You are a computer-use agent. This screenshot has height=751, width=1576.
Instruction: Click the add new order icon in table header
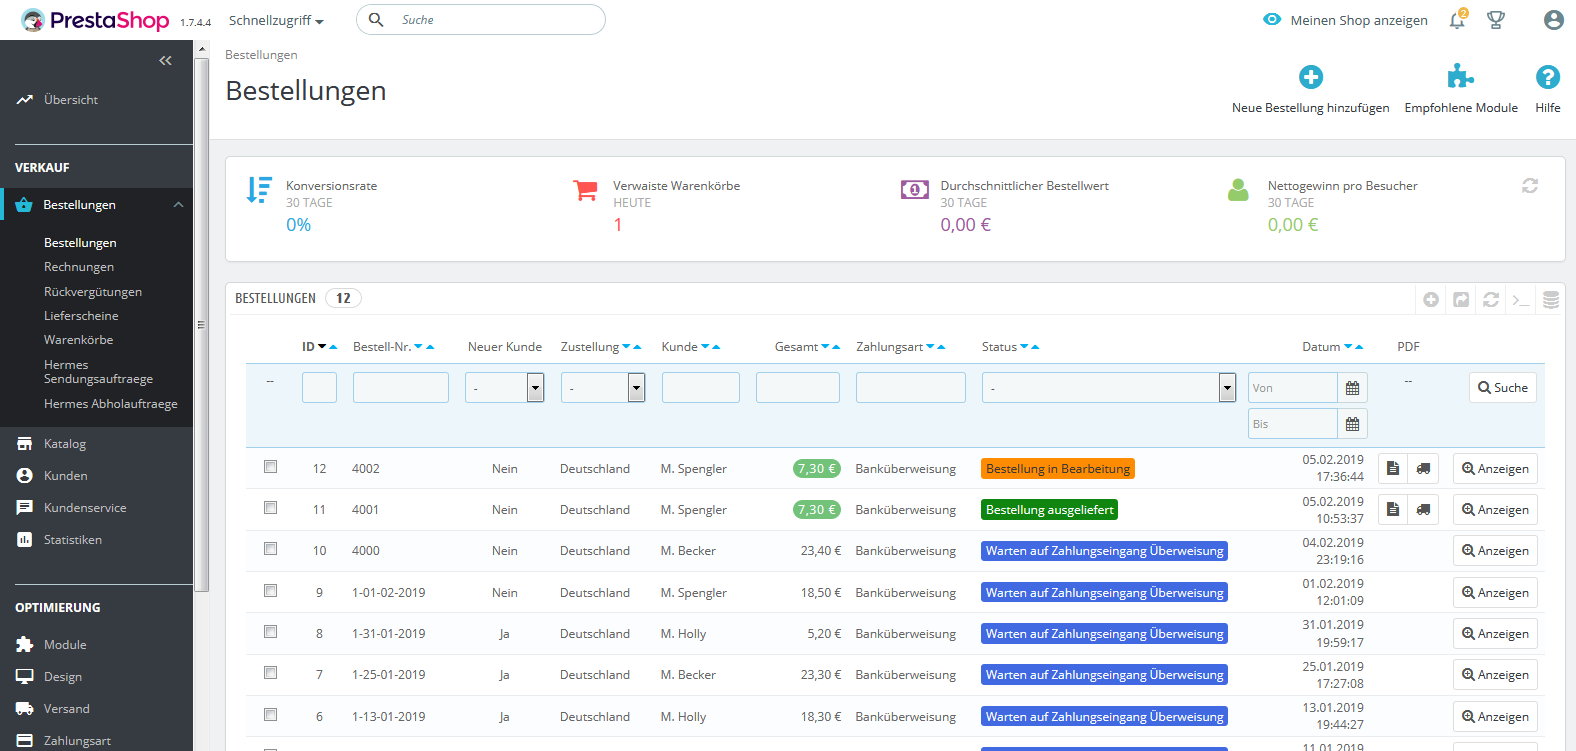[1431, 299]
